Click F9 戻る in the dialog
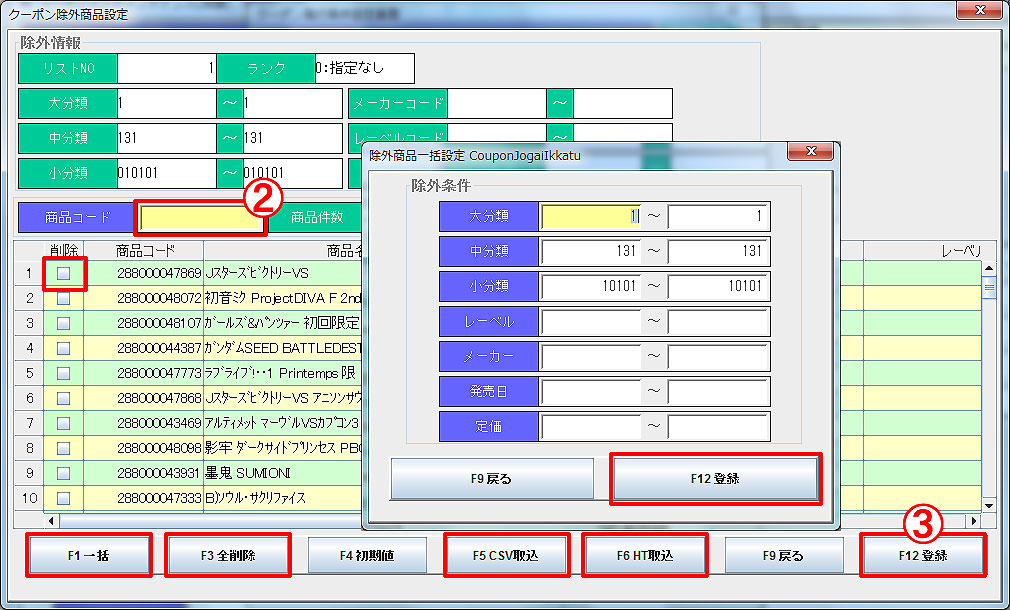1010x610 pixels. point(491,479)
